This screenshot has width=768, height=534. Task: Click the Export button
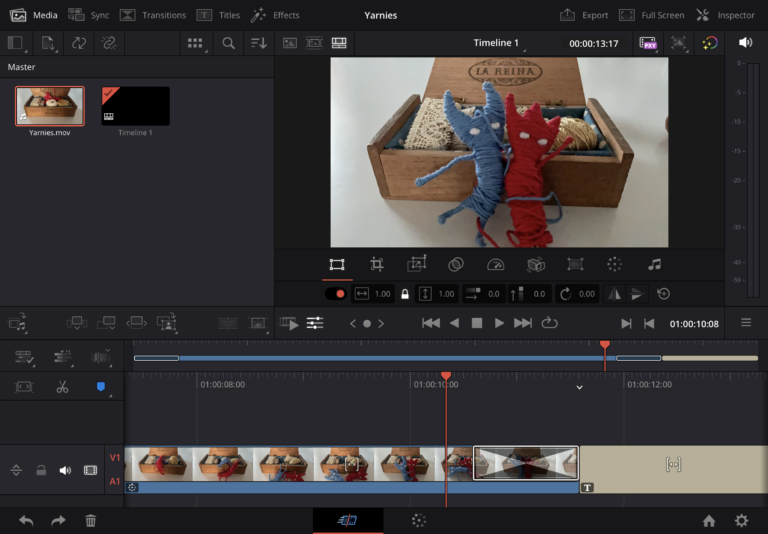584,15
